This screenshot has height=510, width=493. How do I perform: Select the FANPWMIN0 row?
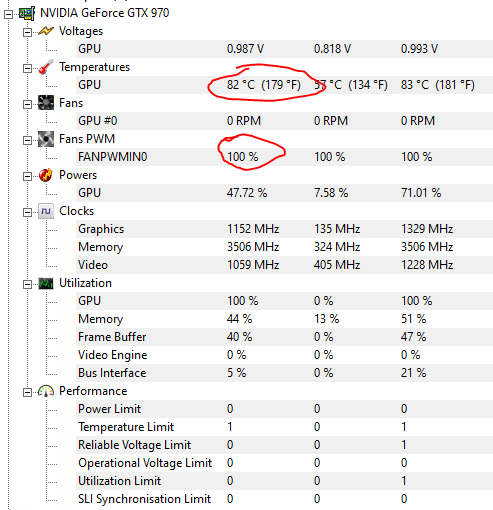(x=284, y=157)
